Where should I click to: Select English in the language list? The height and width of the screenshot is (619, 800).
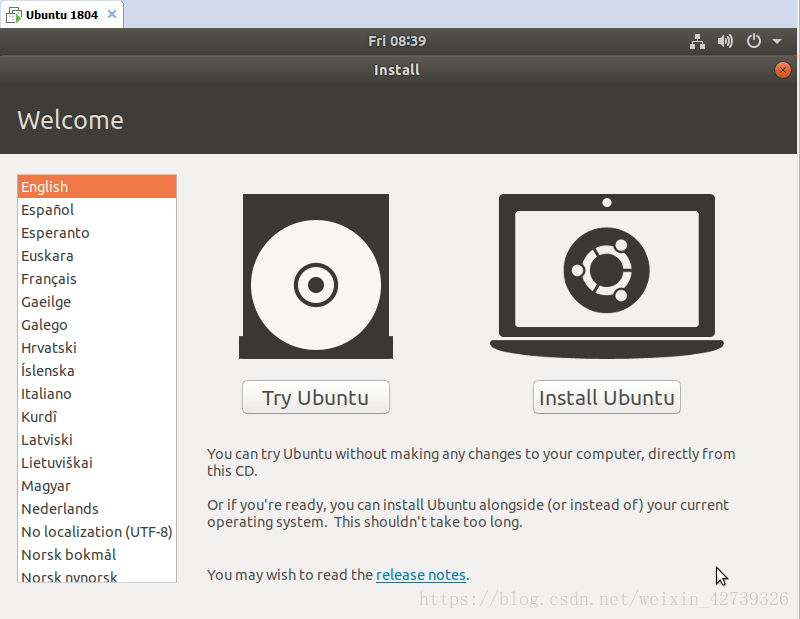pyautogui.click(x=97, y=187)
